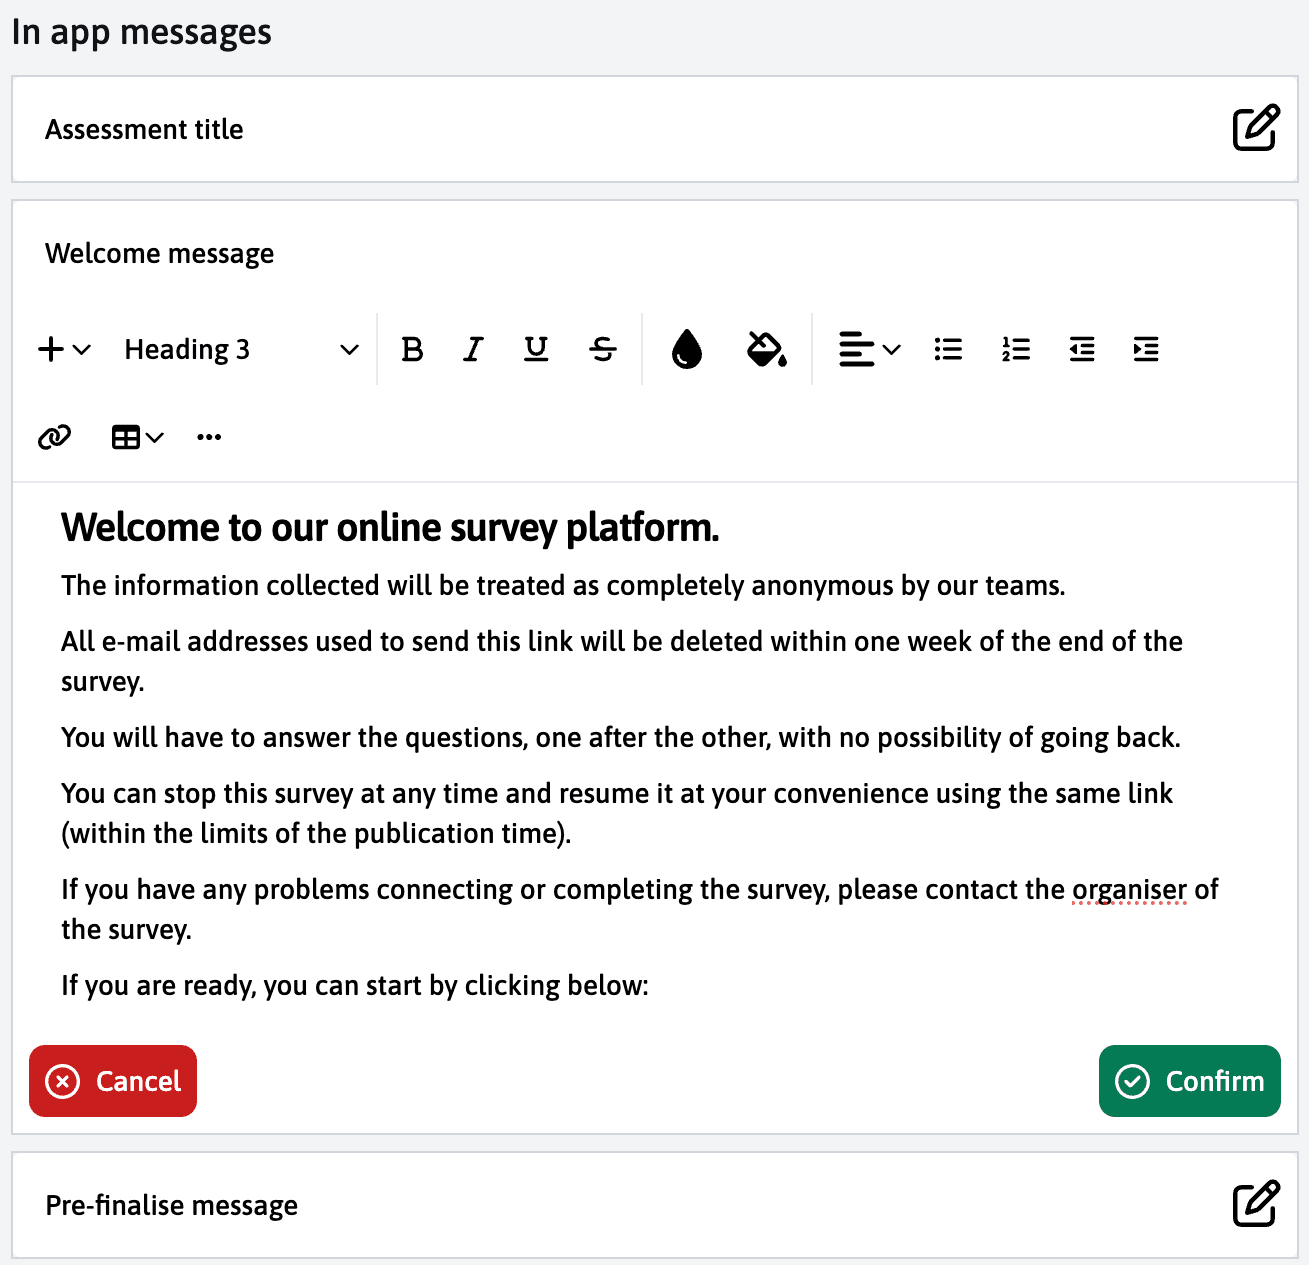Click the red Cancel button
The height and width of the screenshot is (1265, 1309).
(x=113, y=1081)
